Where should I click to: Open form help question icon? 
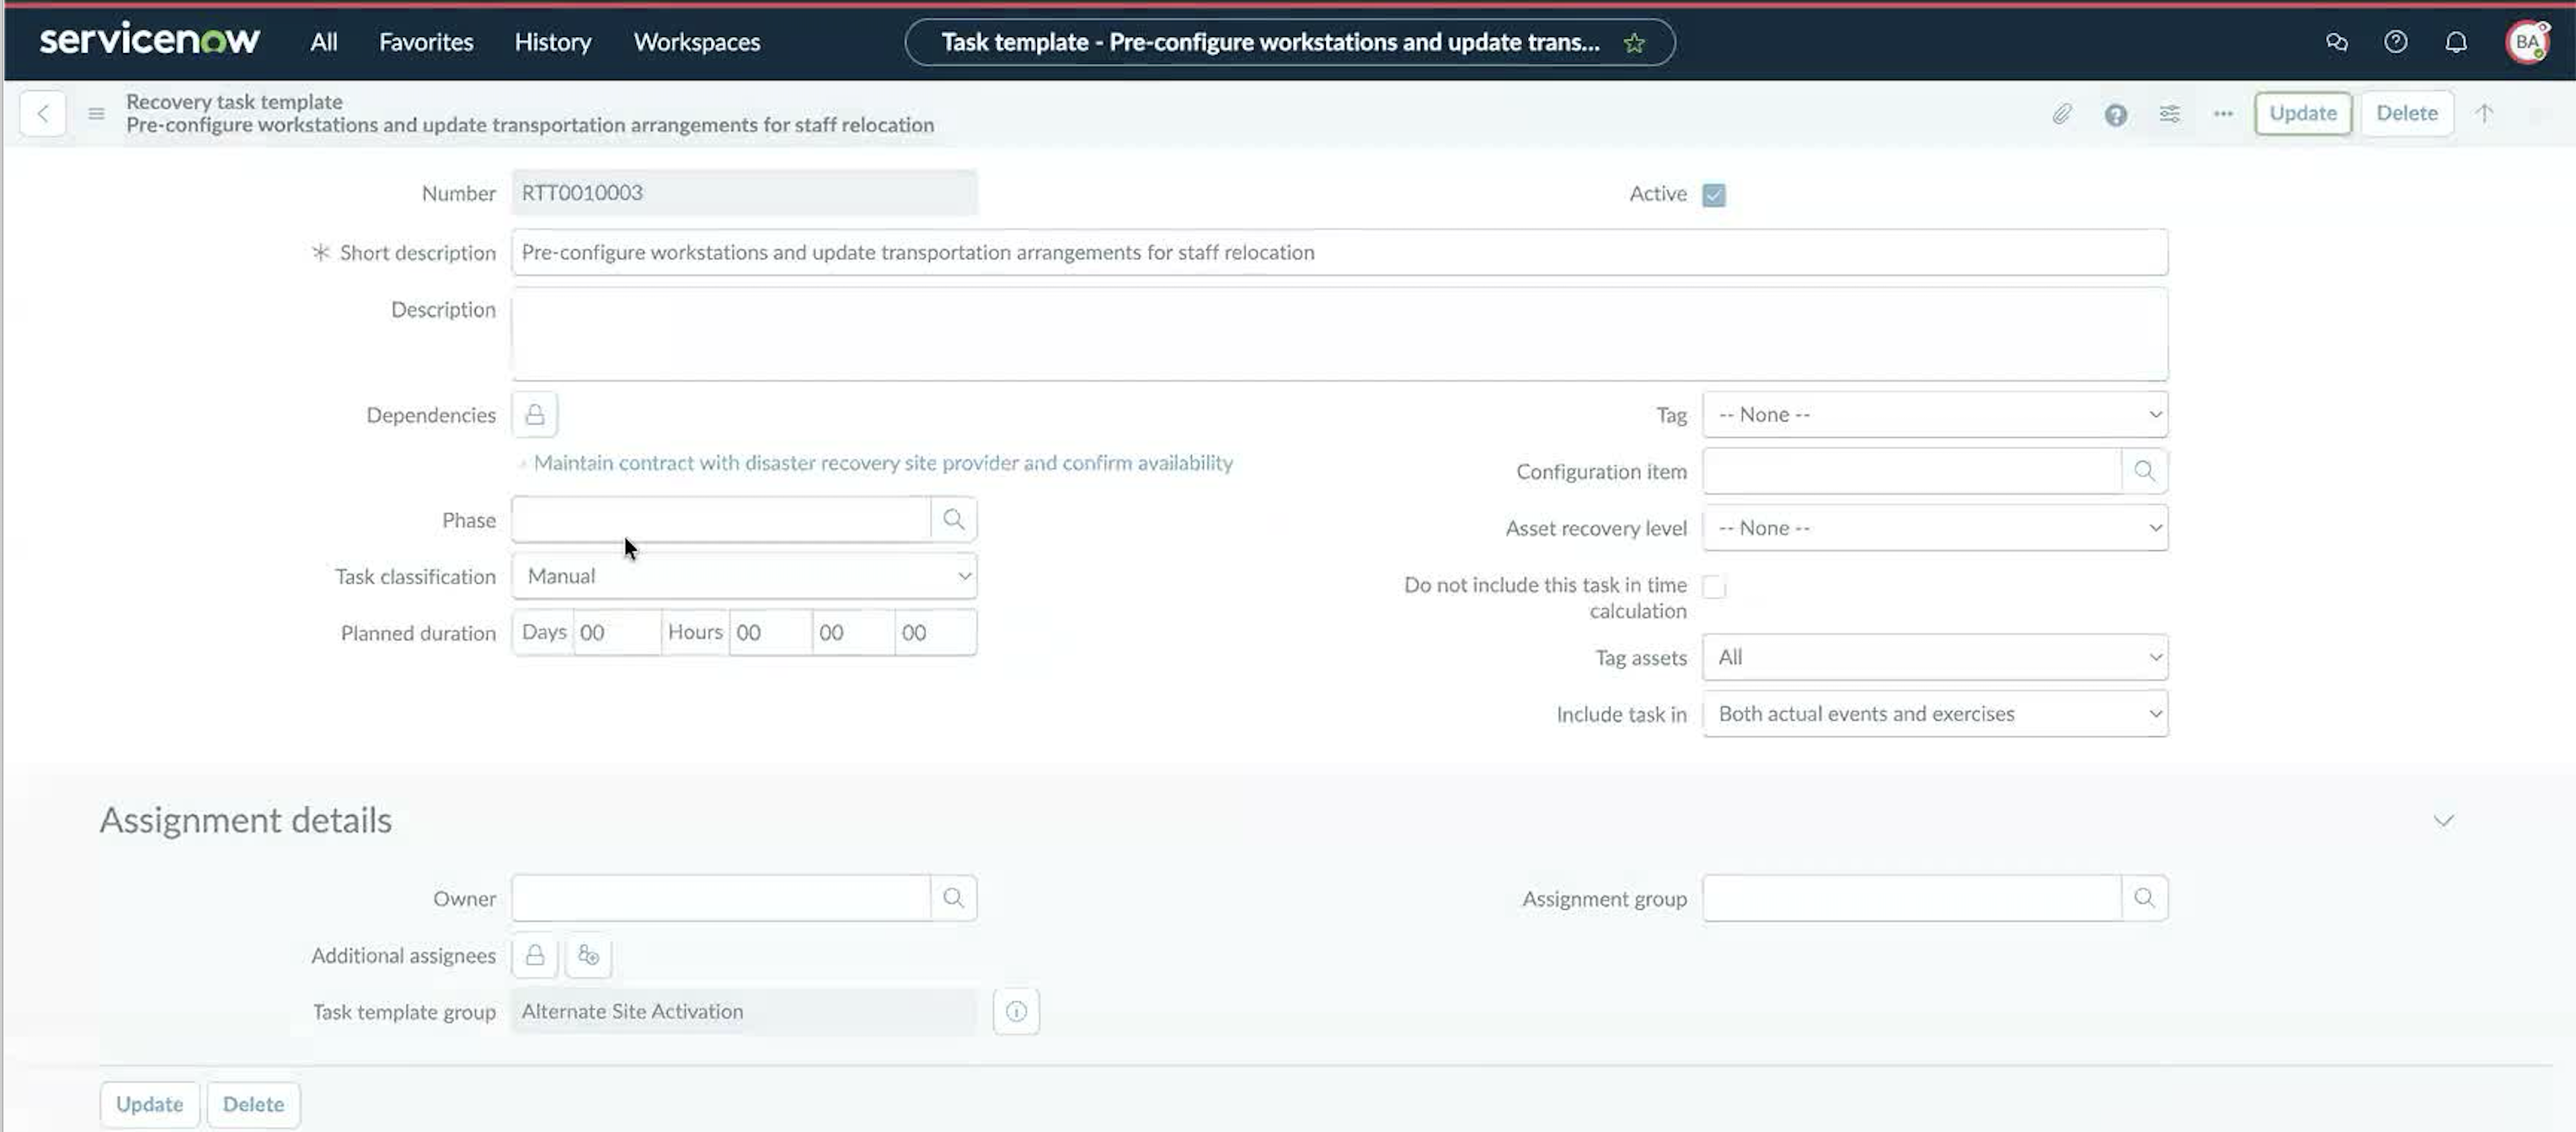click(2116, 114)
